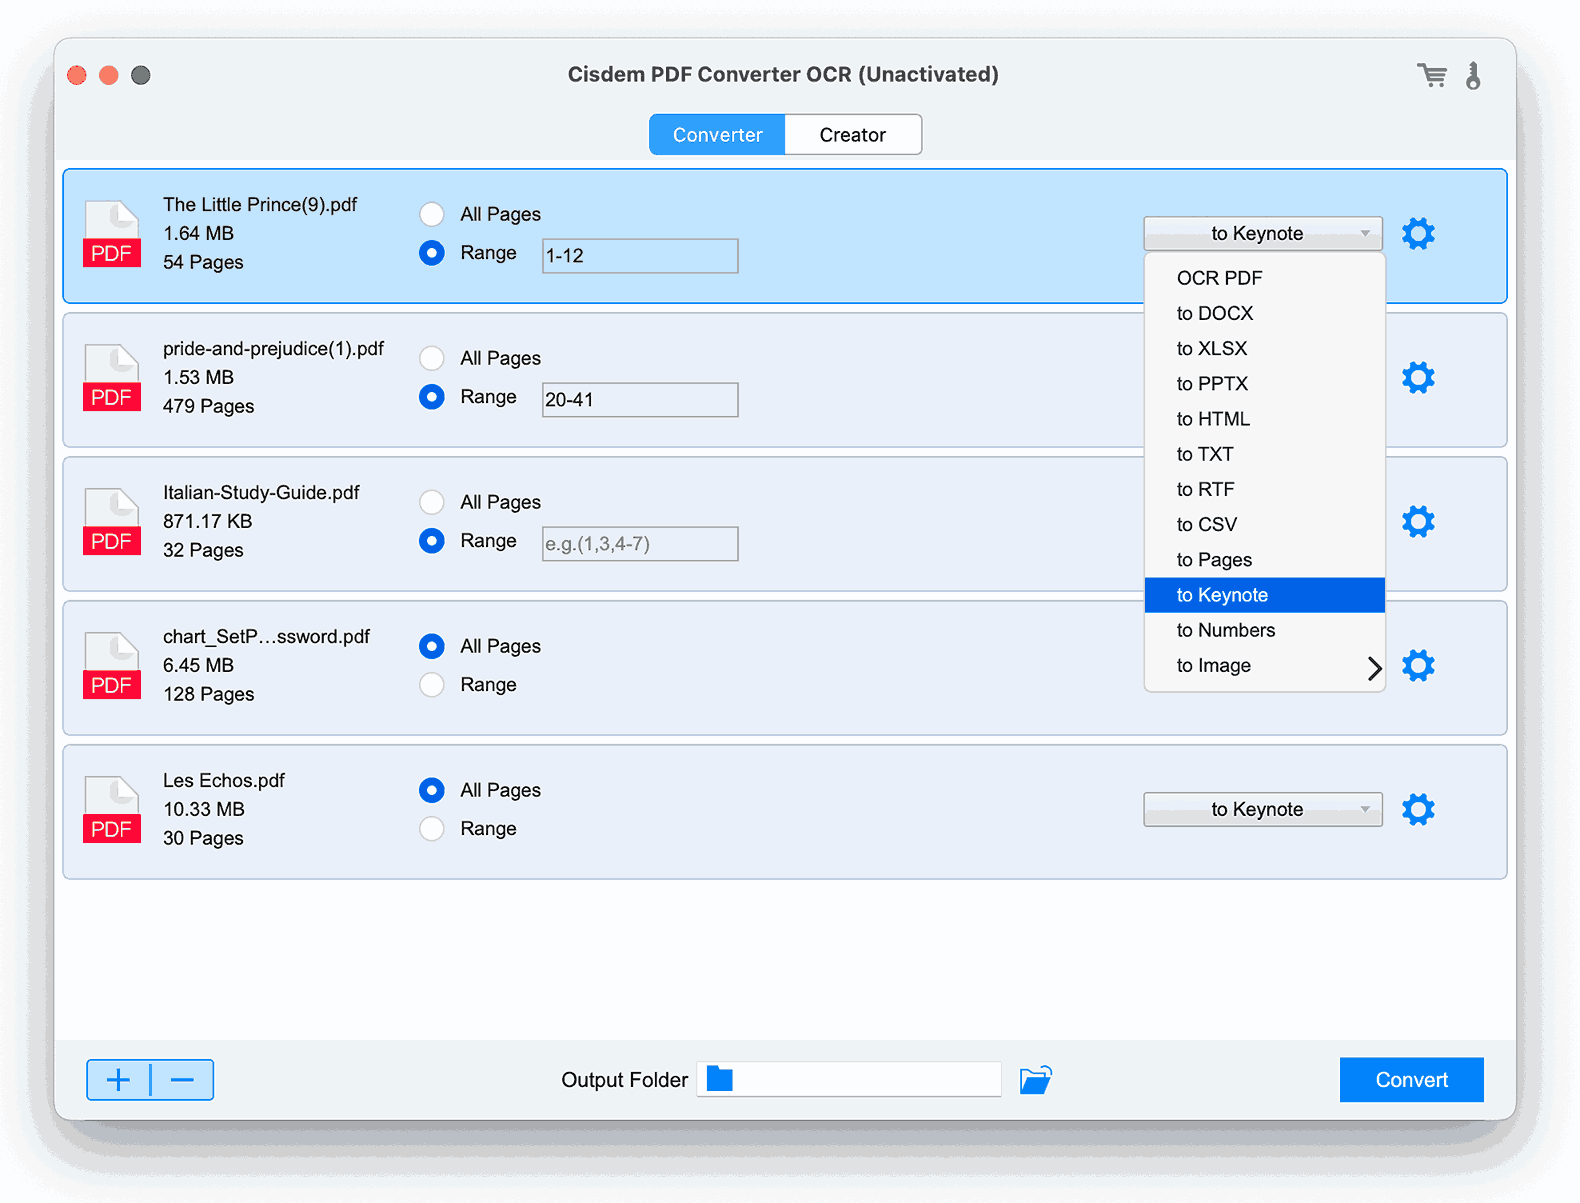Choose to Pages output format
Image resolution: width=1580 pixels, height=1203 pixels.
tap(1265, 560)
